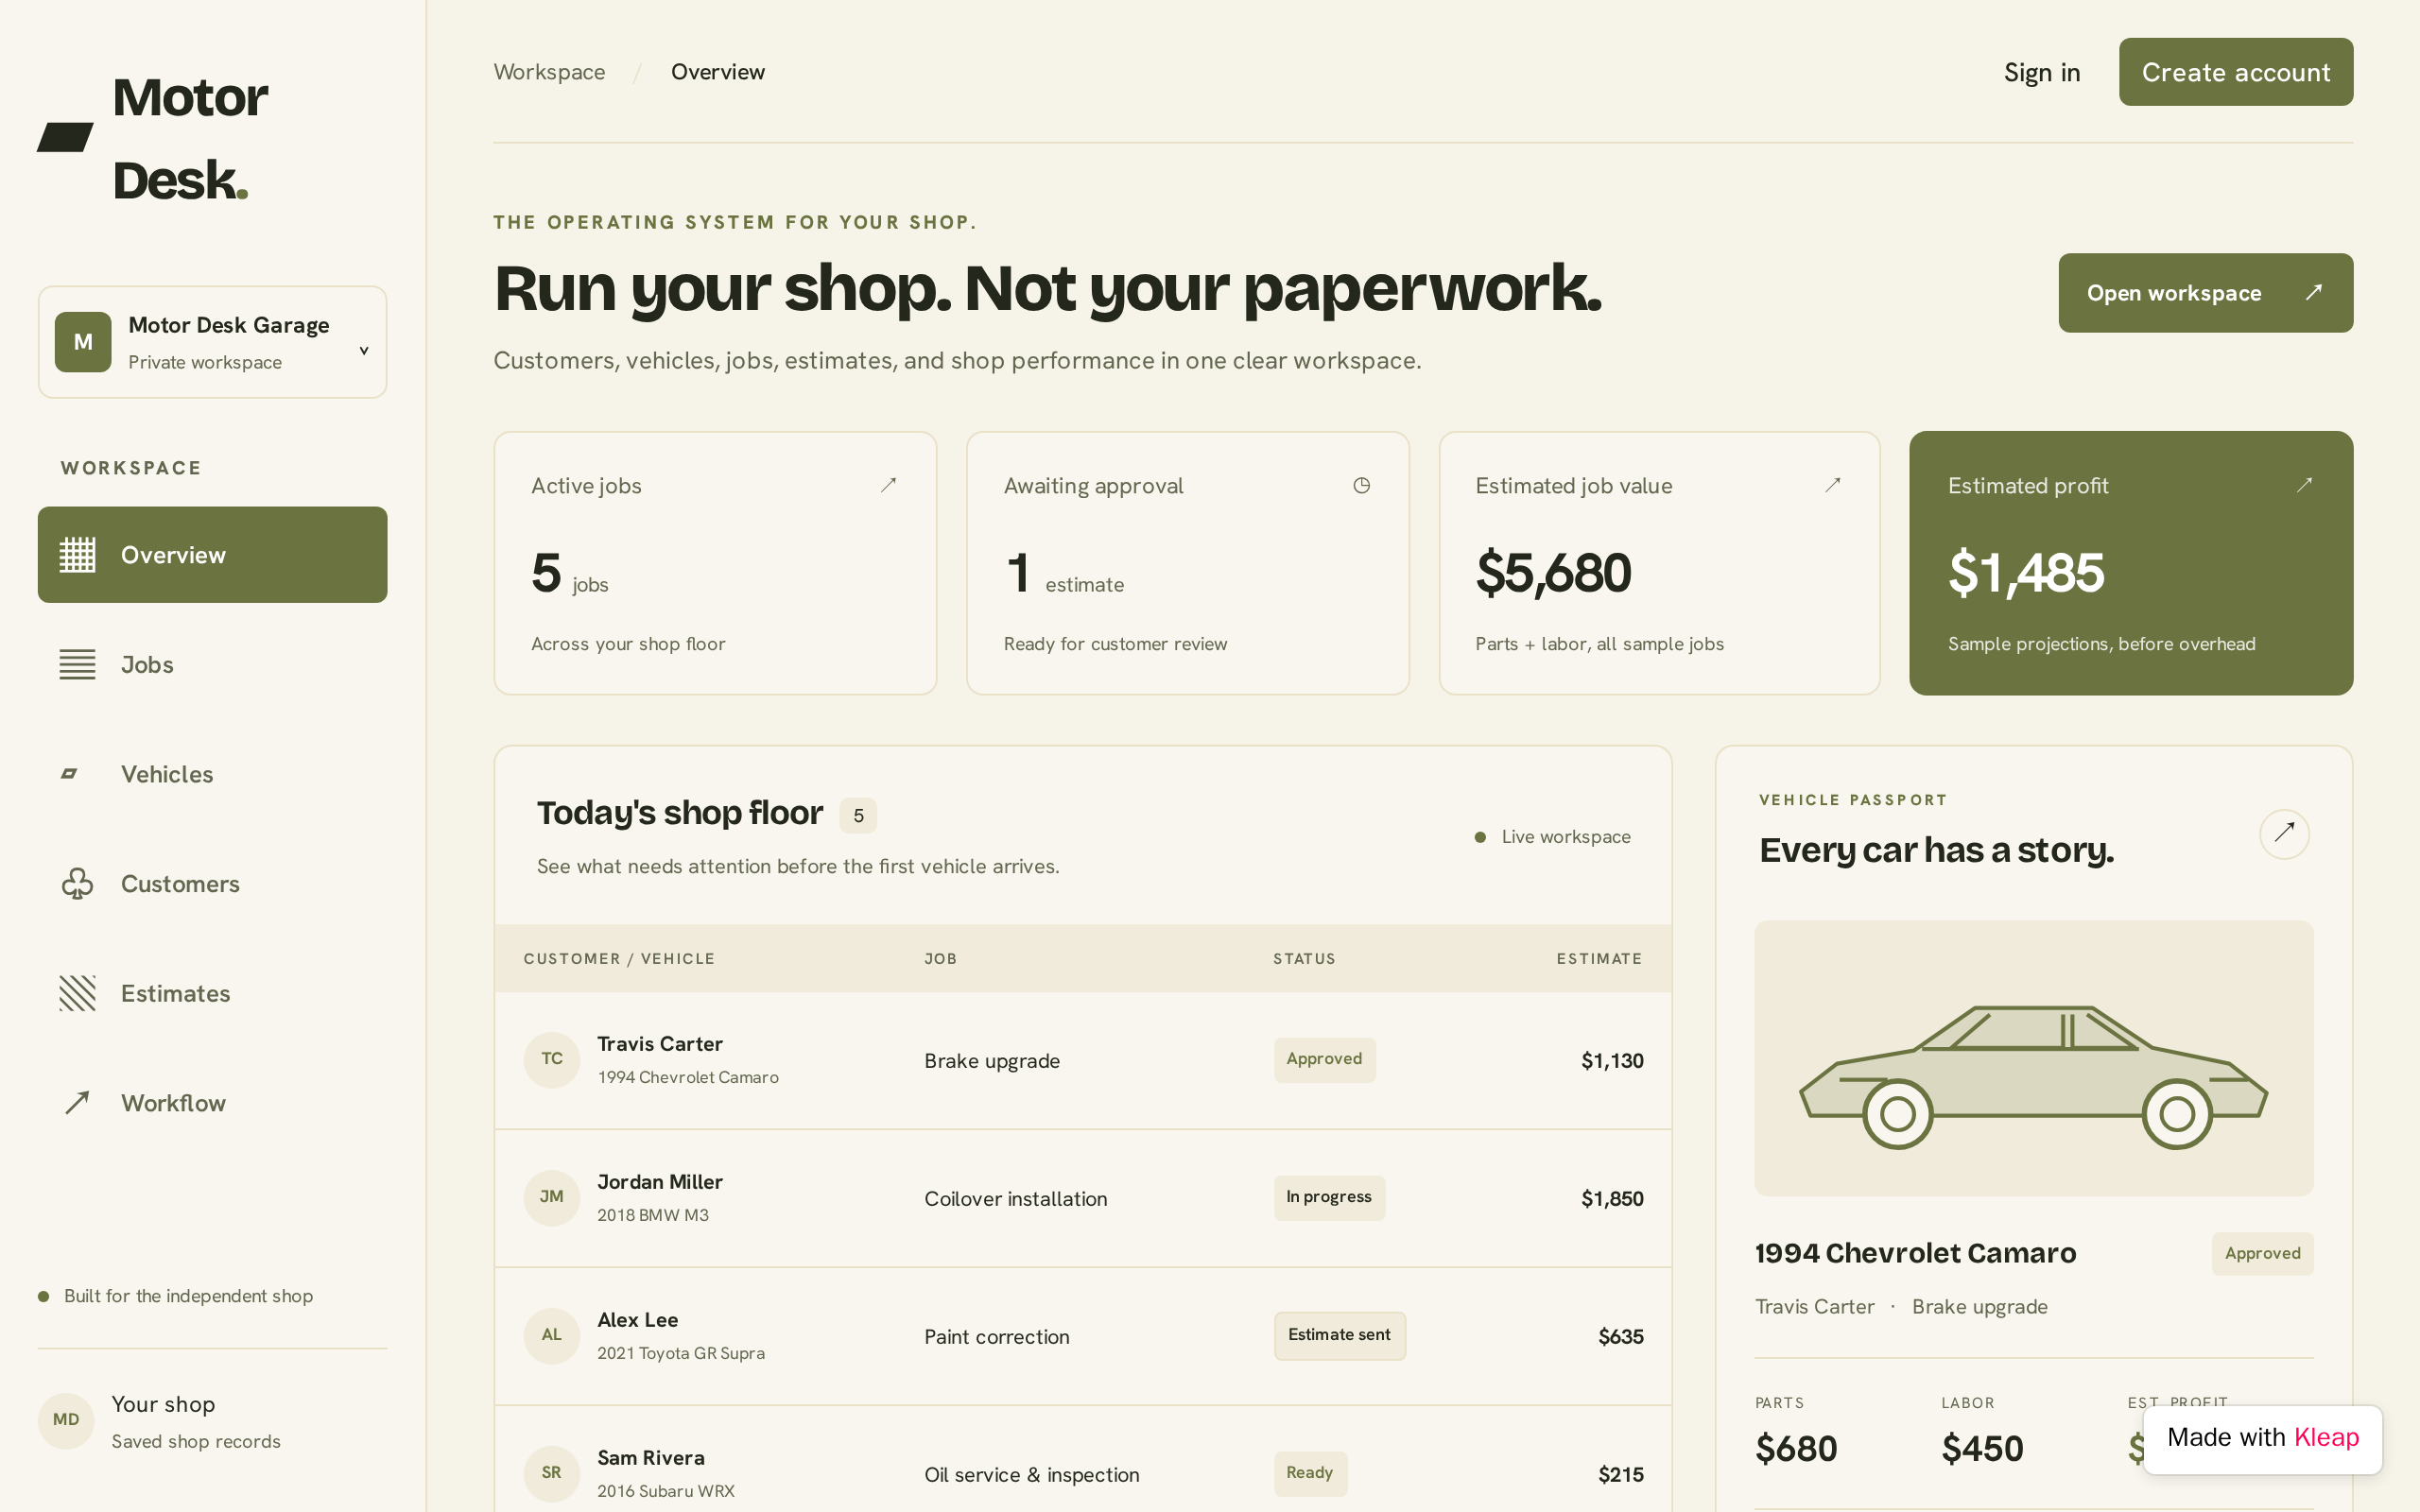Screen dimensions: 2420x1512
Task: Click the Approved badge beside 1994 Chevrolet Camaro heading
Action: (x=2262, y=1253)
